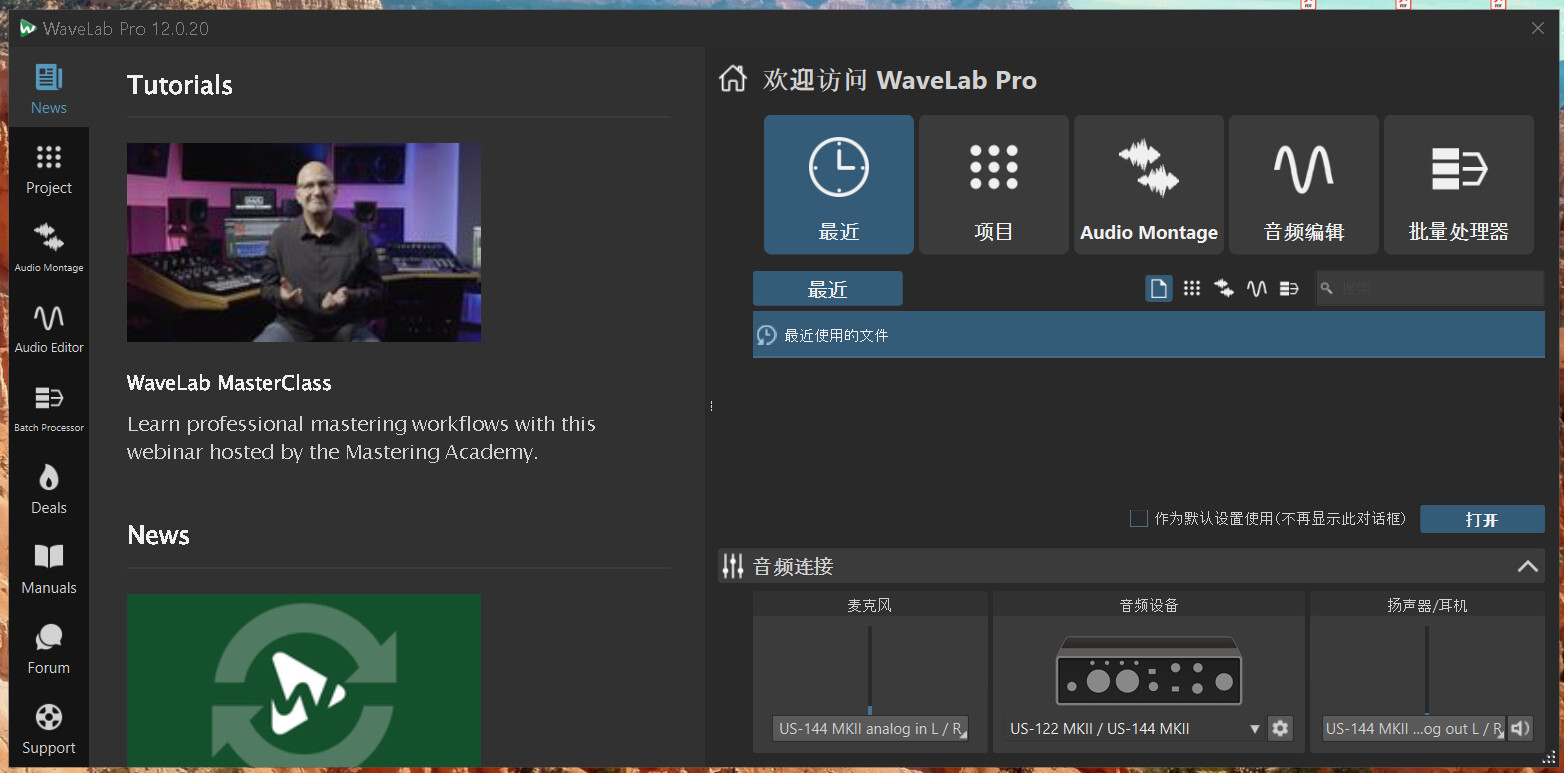Click the News section heading
The image size is (1564, 773).
click(158, 536)
